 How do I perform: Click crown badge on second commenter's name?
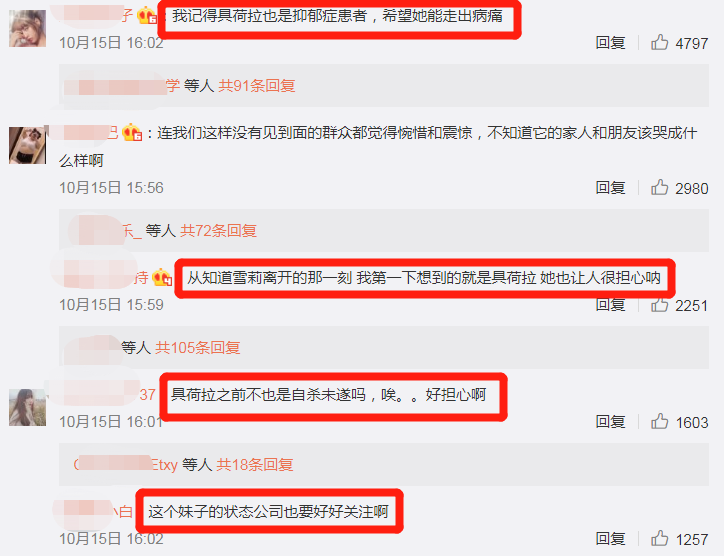pyautogui.click(x=132, y=133)
